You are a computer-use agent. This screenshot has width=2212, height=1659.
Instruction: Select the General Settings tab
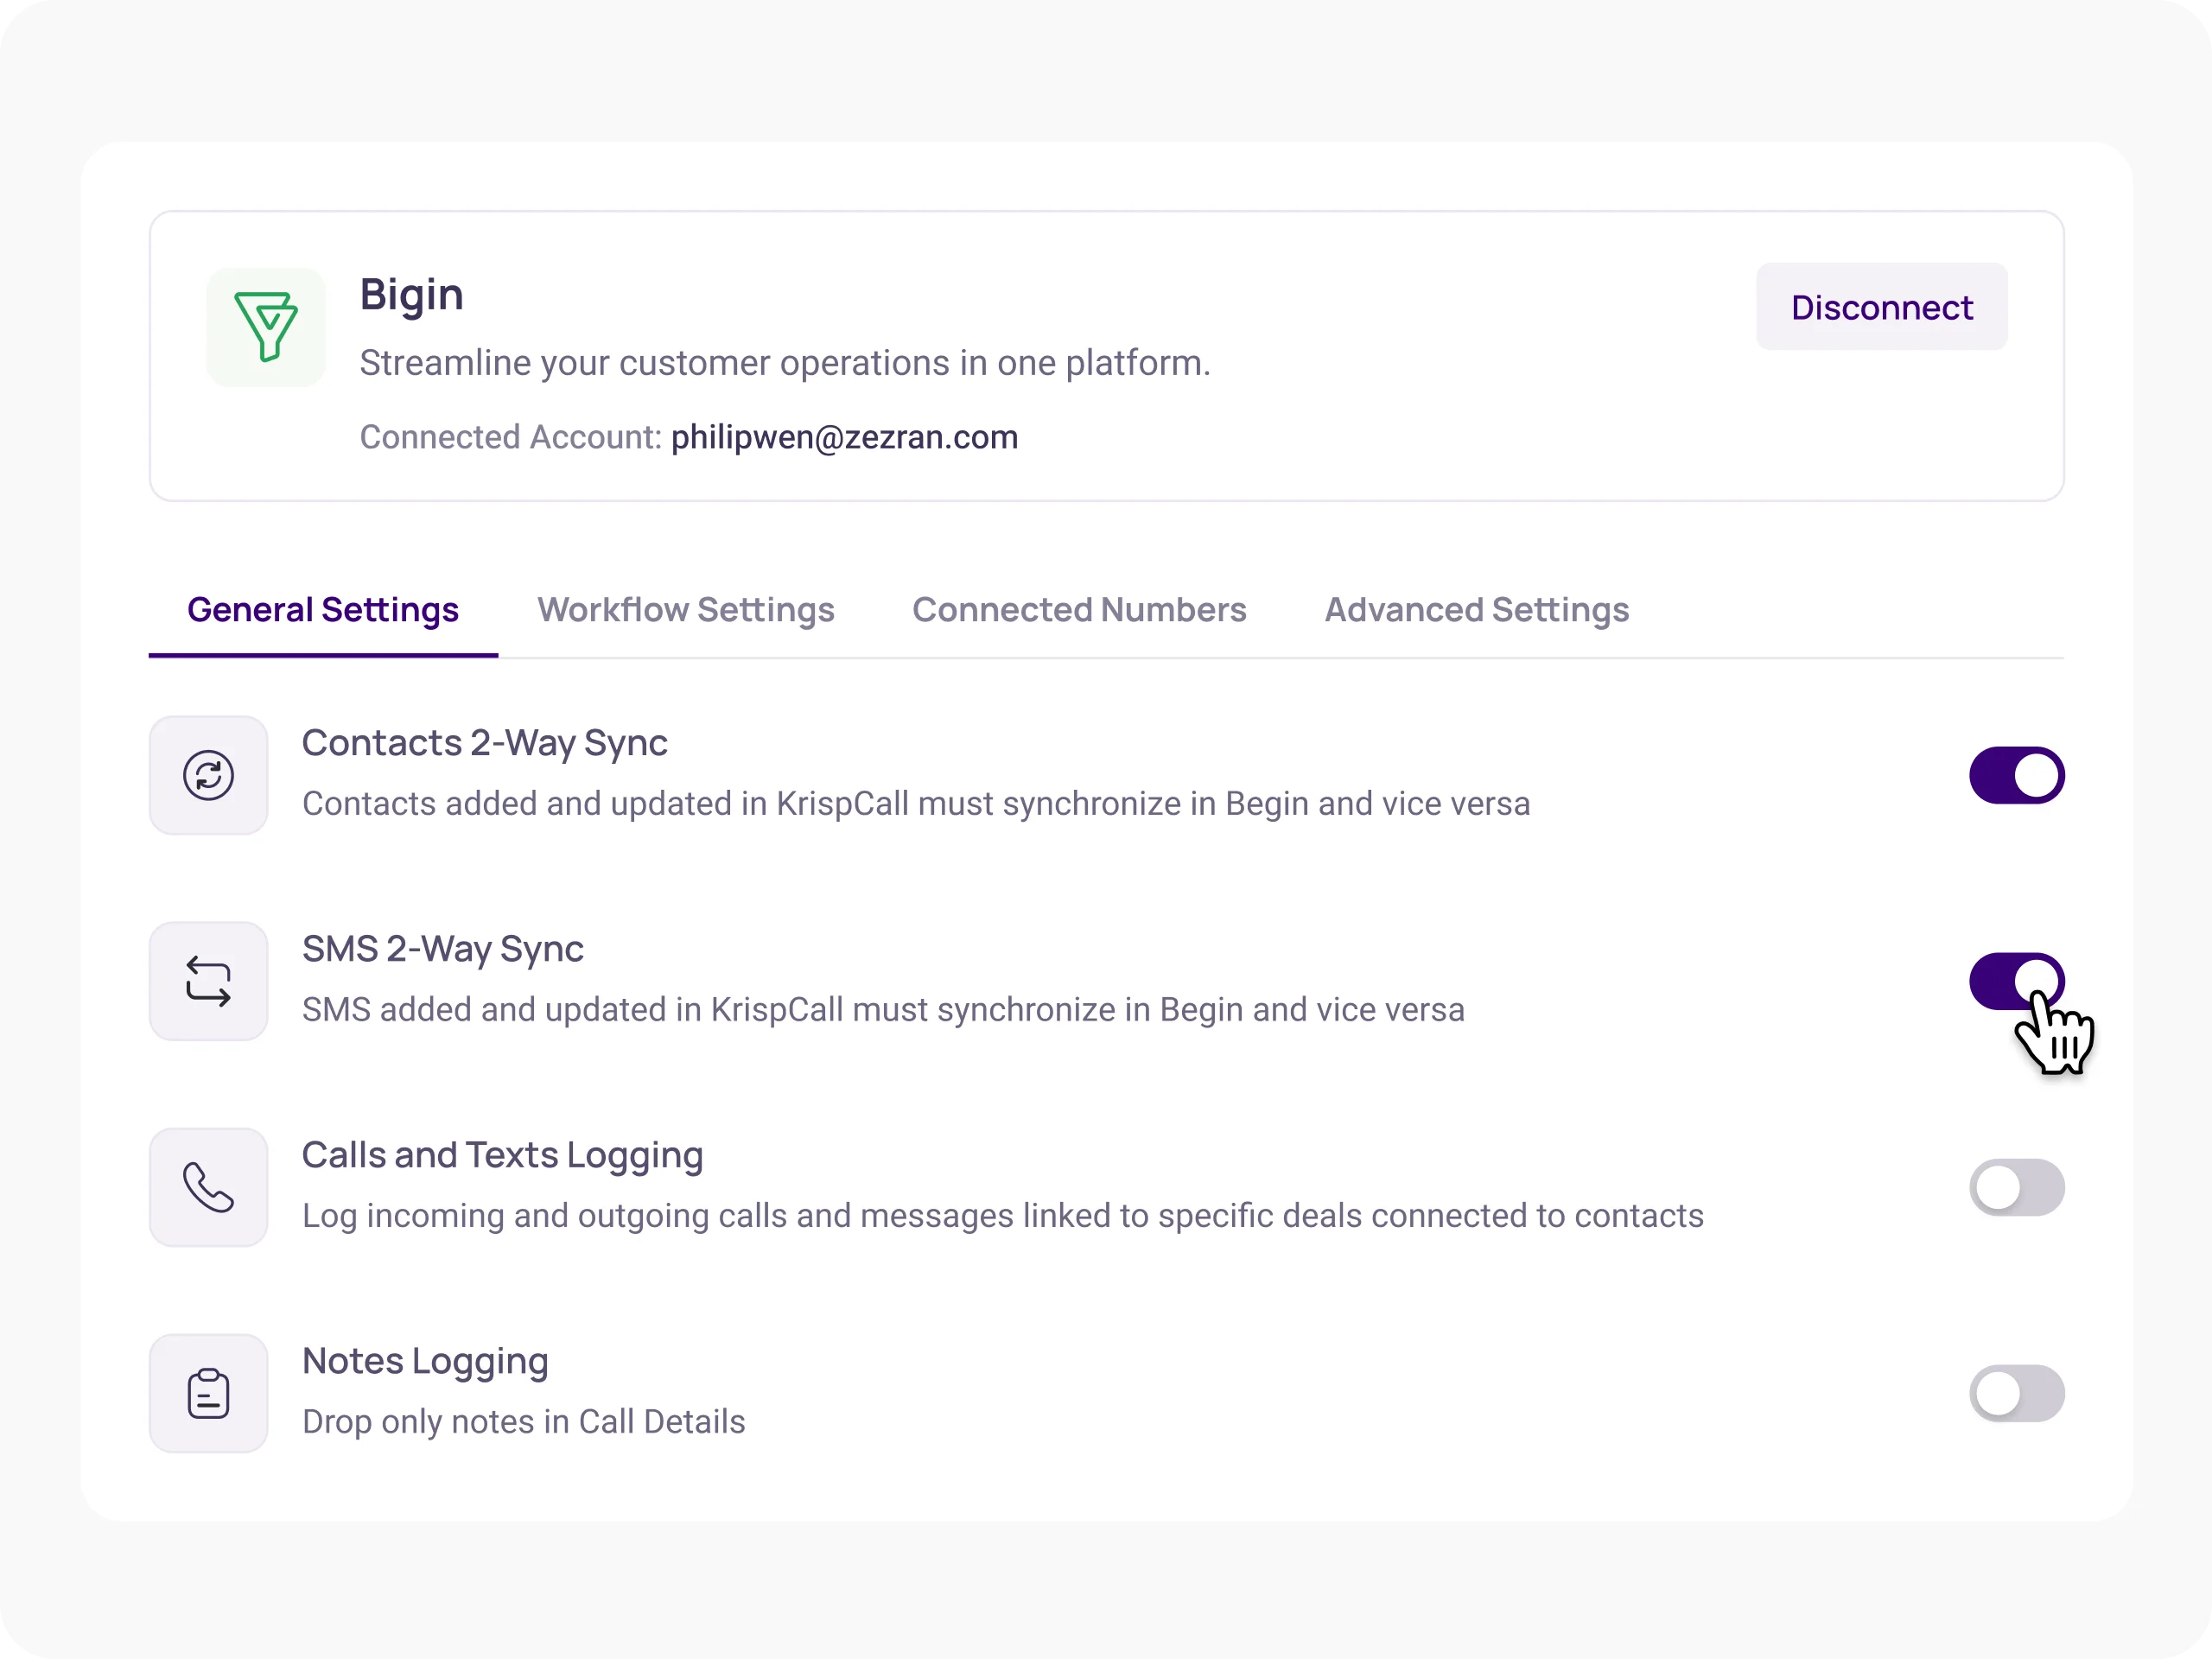tap(323, 610)
